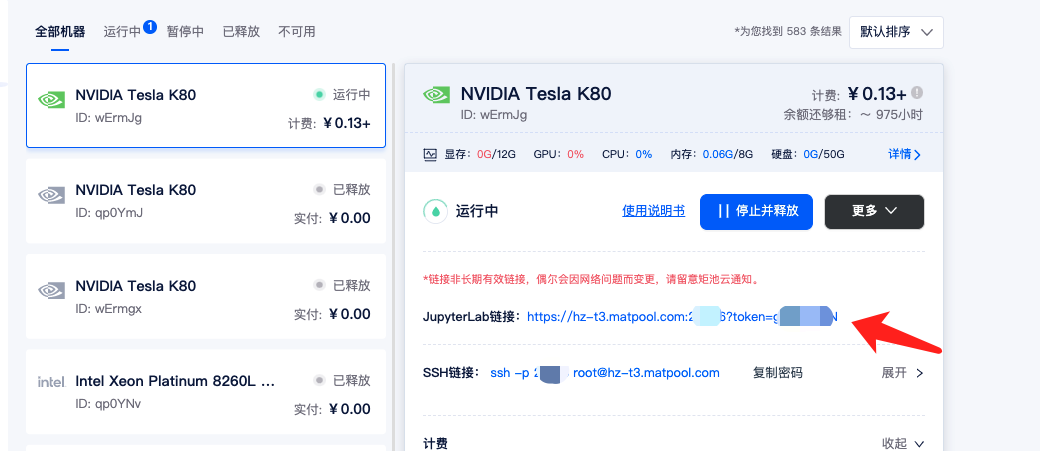Expand the SSH link details with 展开

902,373
